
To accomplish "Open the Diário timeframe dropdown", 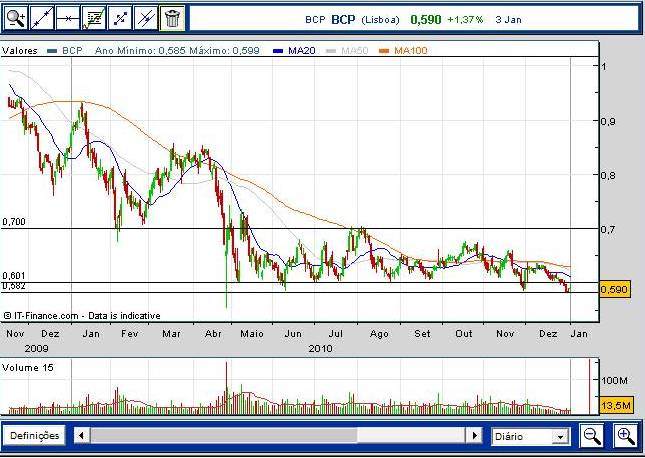I will click(x=531, y=436).
